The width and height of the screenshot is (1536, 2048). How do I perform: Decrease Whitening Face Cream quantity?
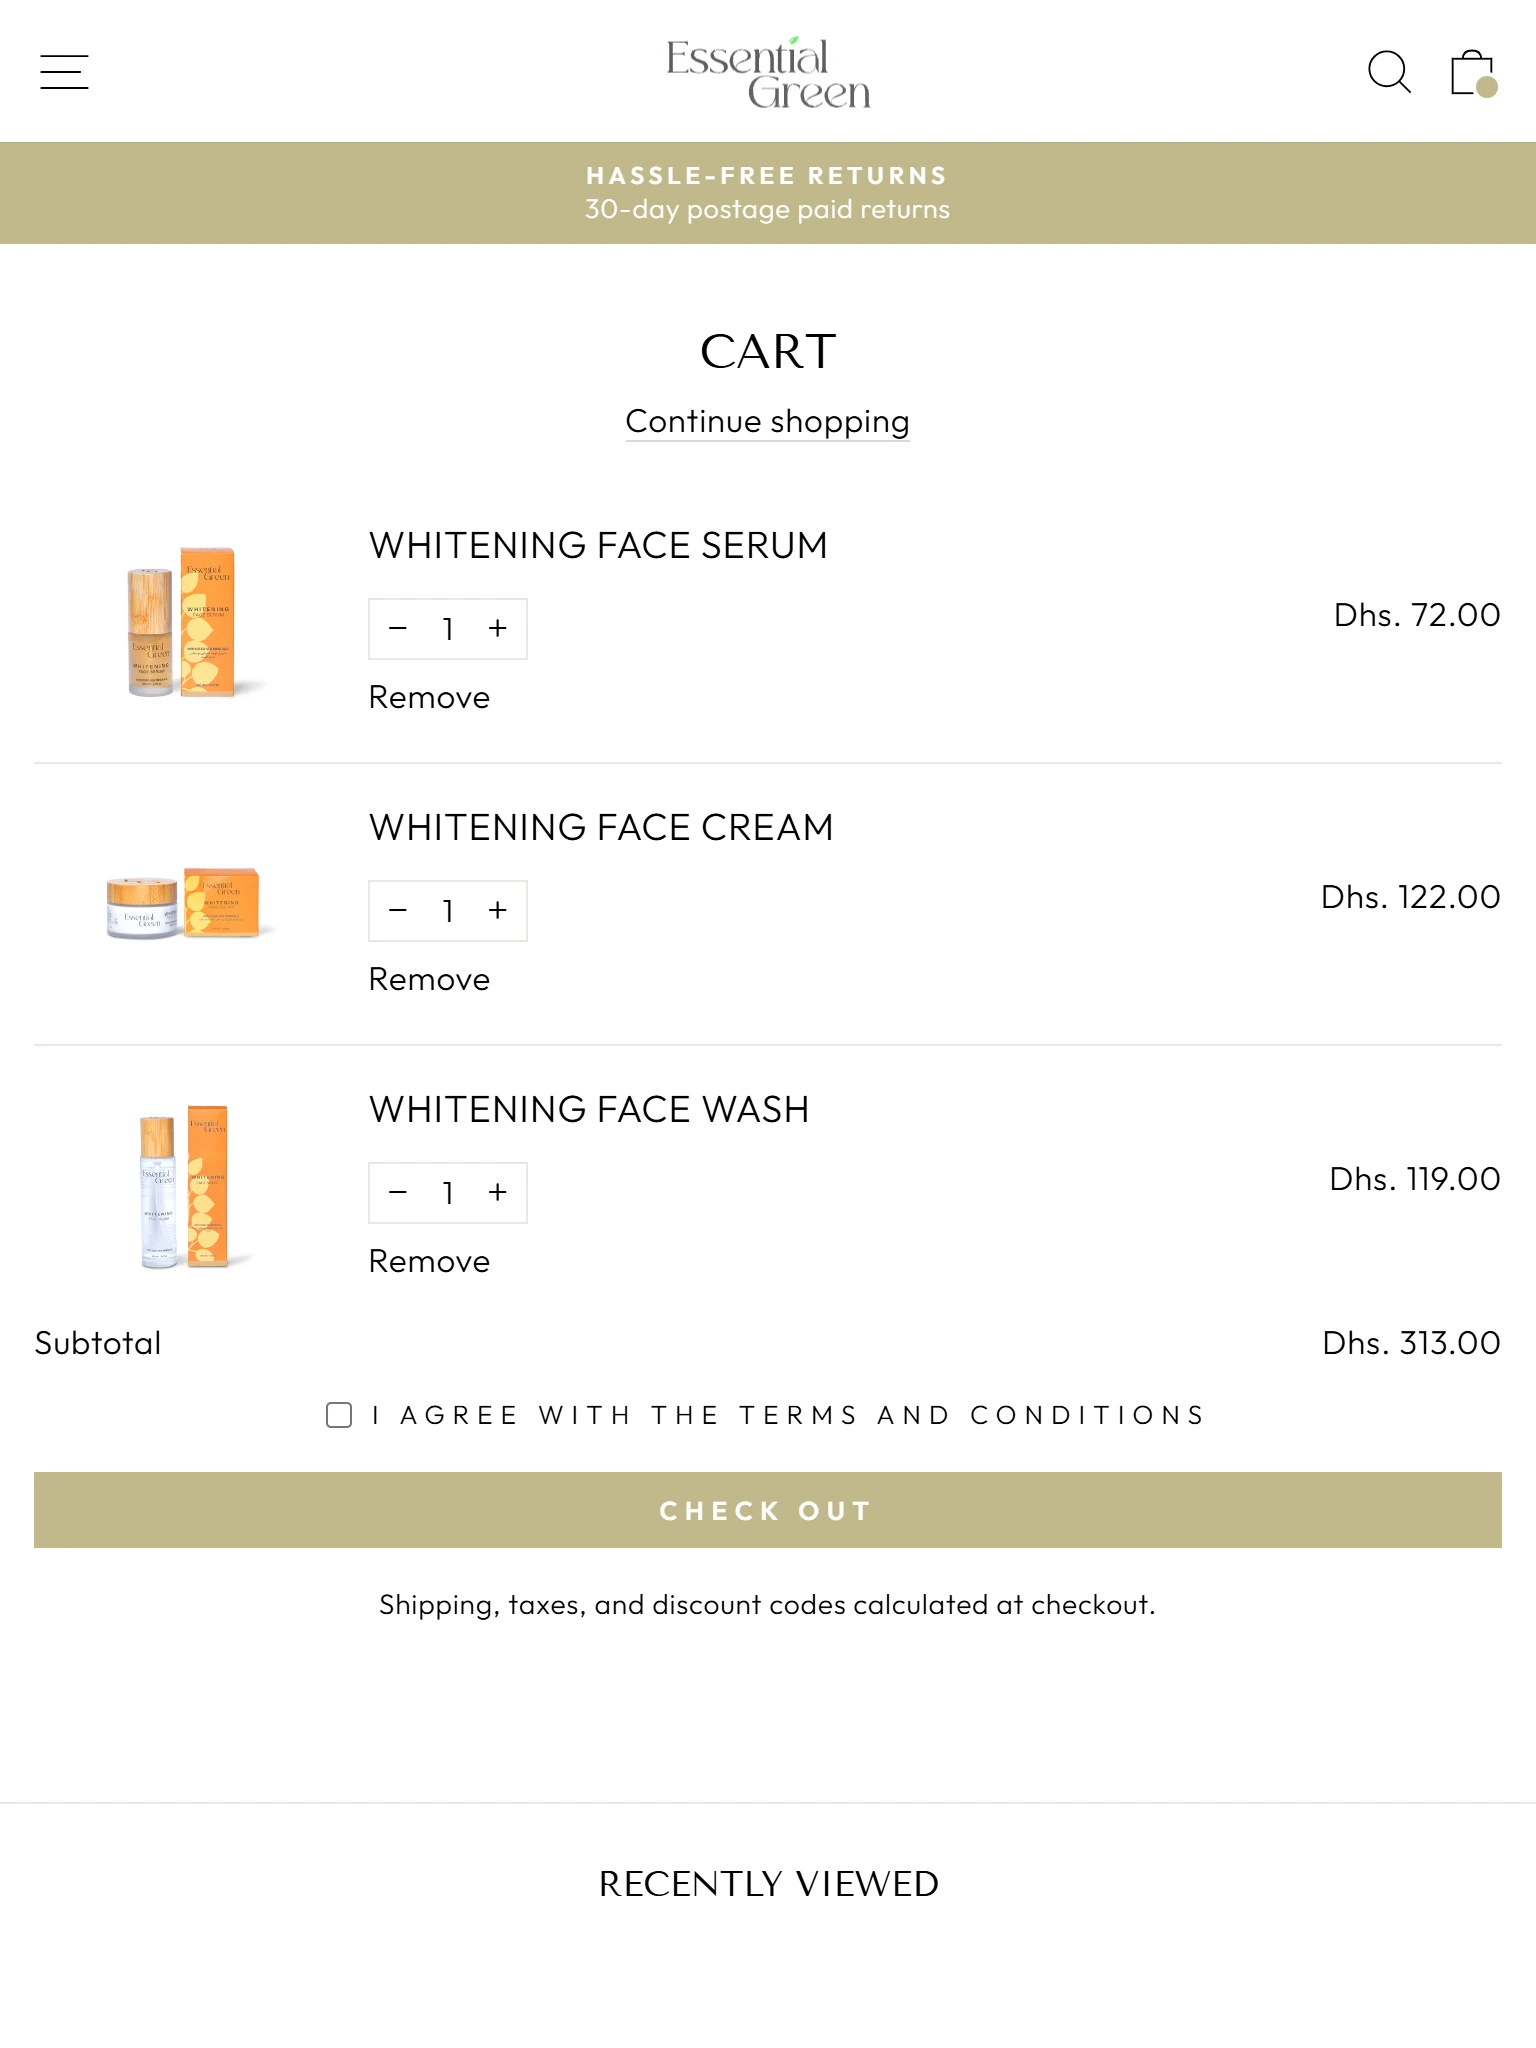(x=398, y=911)
